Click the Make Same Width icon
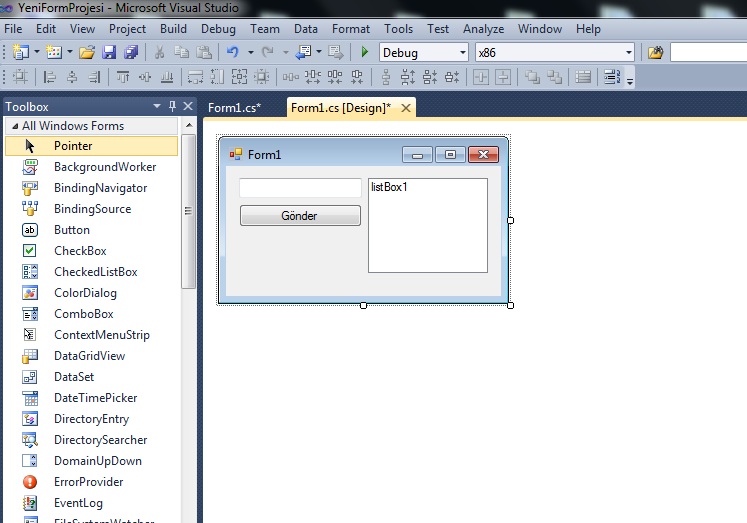Screen dimensions: 747x523 [x=195, y=77]
